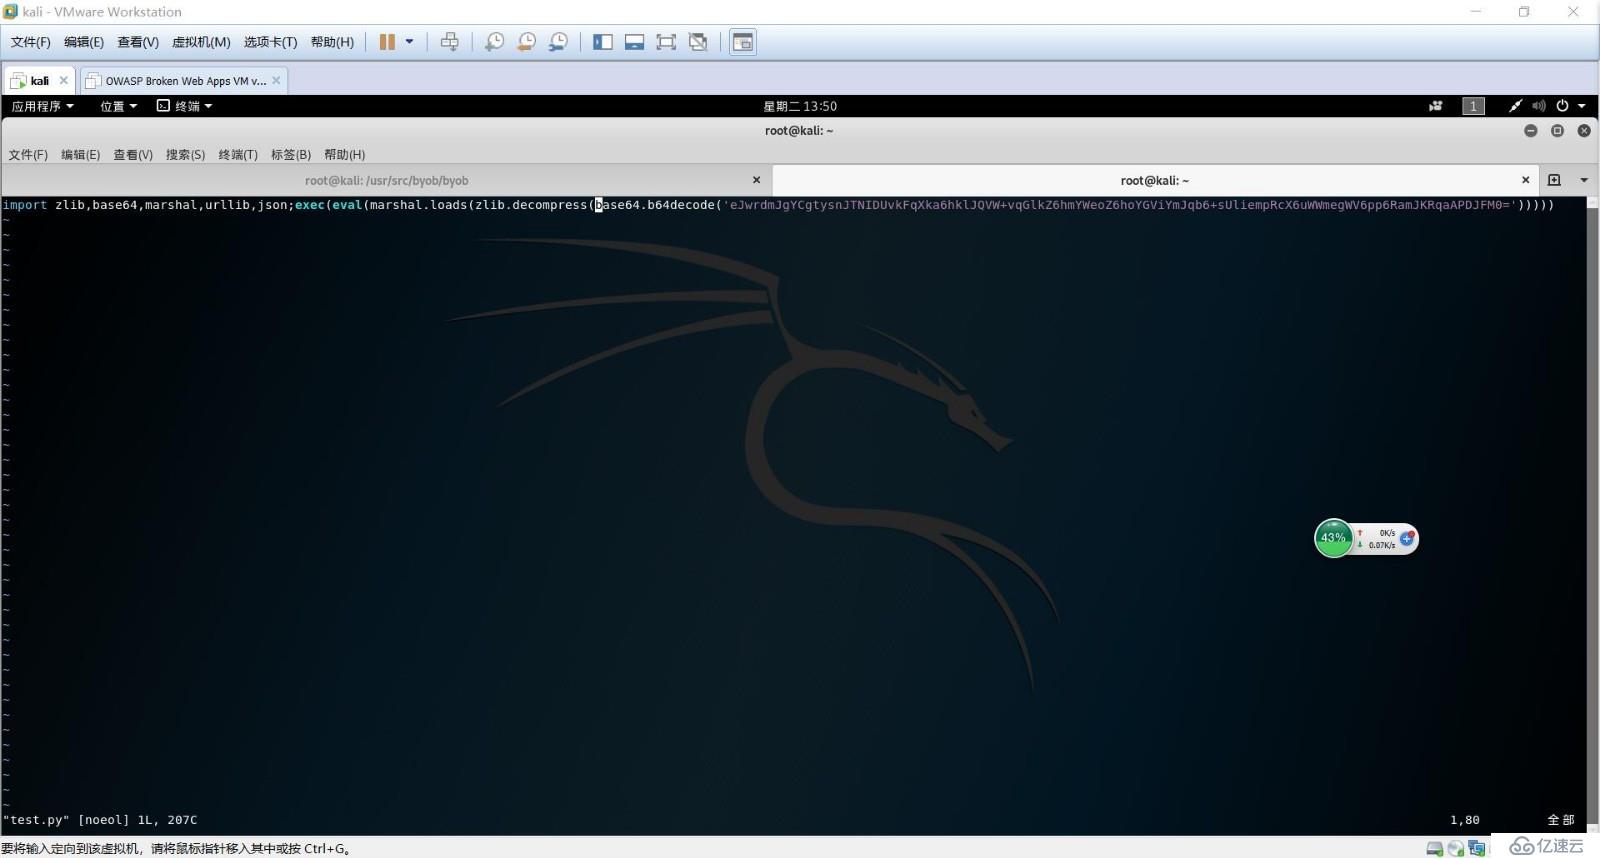Click 'zlib.decompress' in the code line
The height and width of the screenshot is (858, 1600).
pos(531,205)
